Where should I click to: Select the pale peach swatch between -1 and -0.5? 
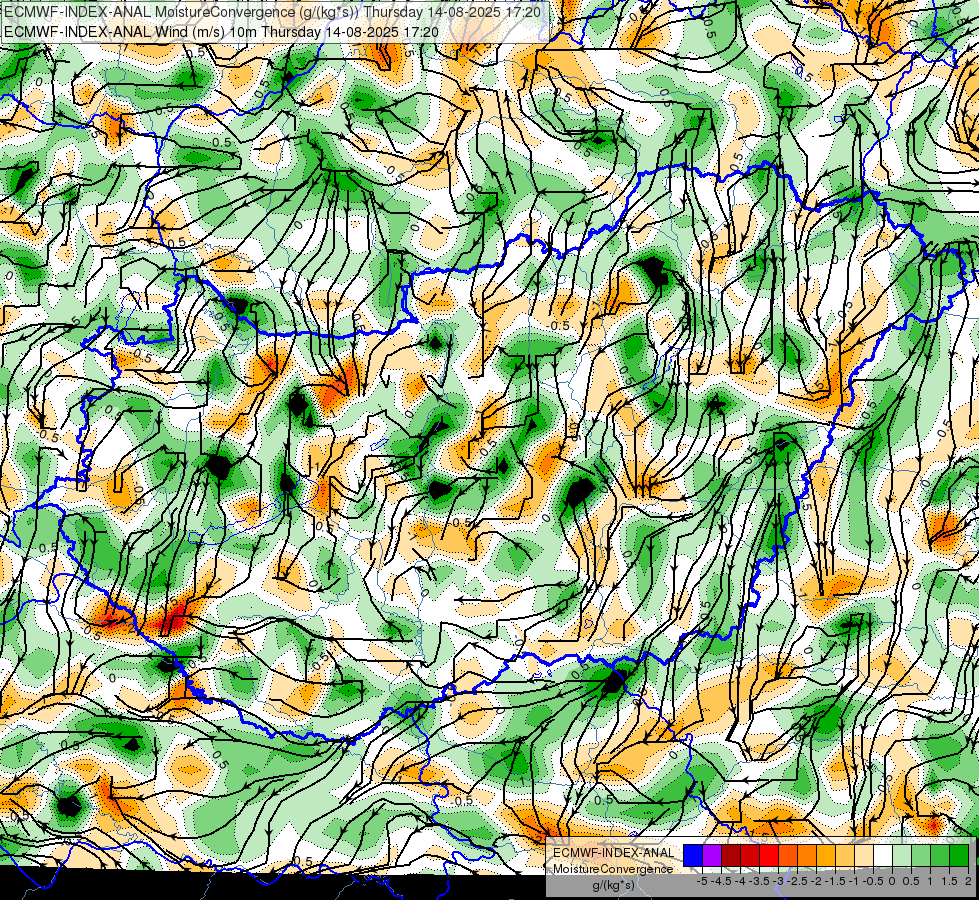pyautogui.click(x=864, y=855)
